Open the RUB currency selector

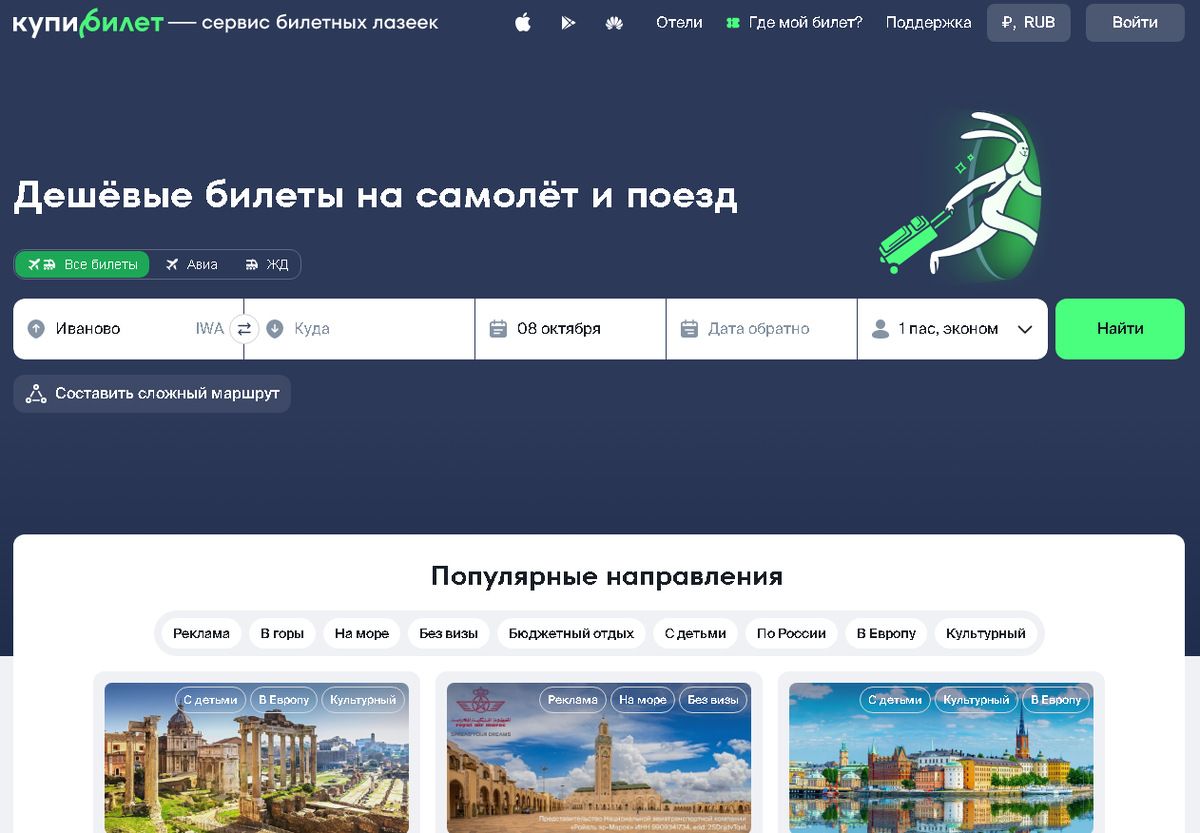pyautogui.click(x=1028, y=22)
